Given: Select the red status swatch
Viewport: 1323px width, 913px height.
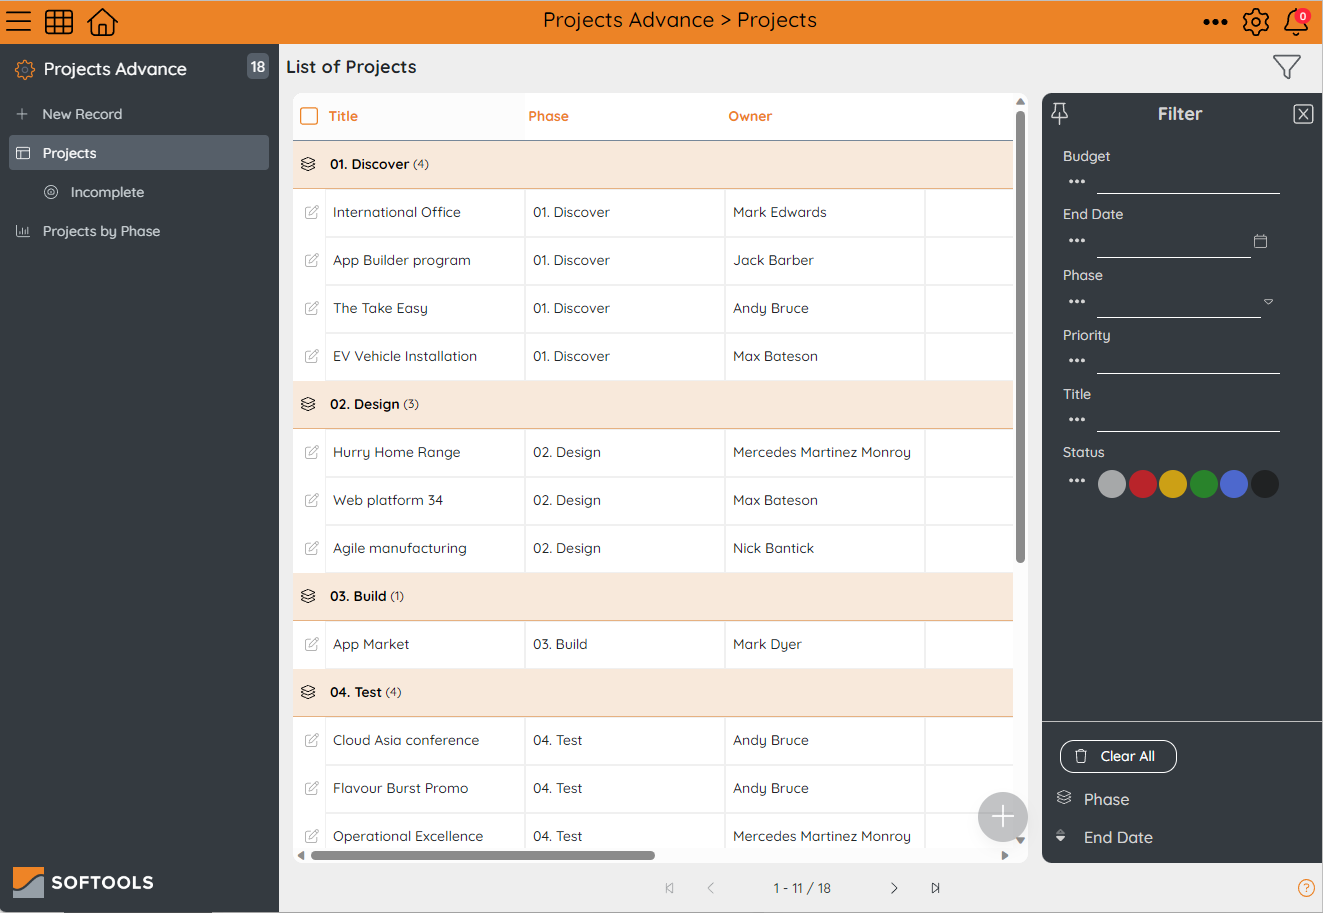Looking at the screenshot, I should (1143, 484).
